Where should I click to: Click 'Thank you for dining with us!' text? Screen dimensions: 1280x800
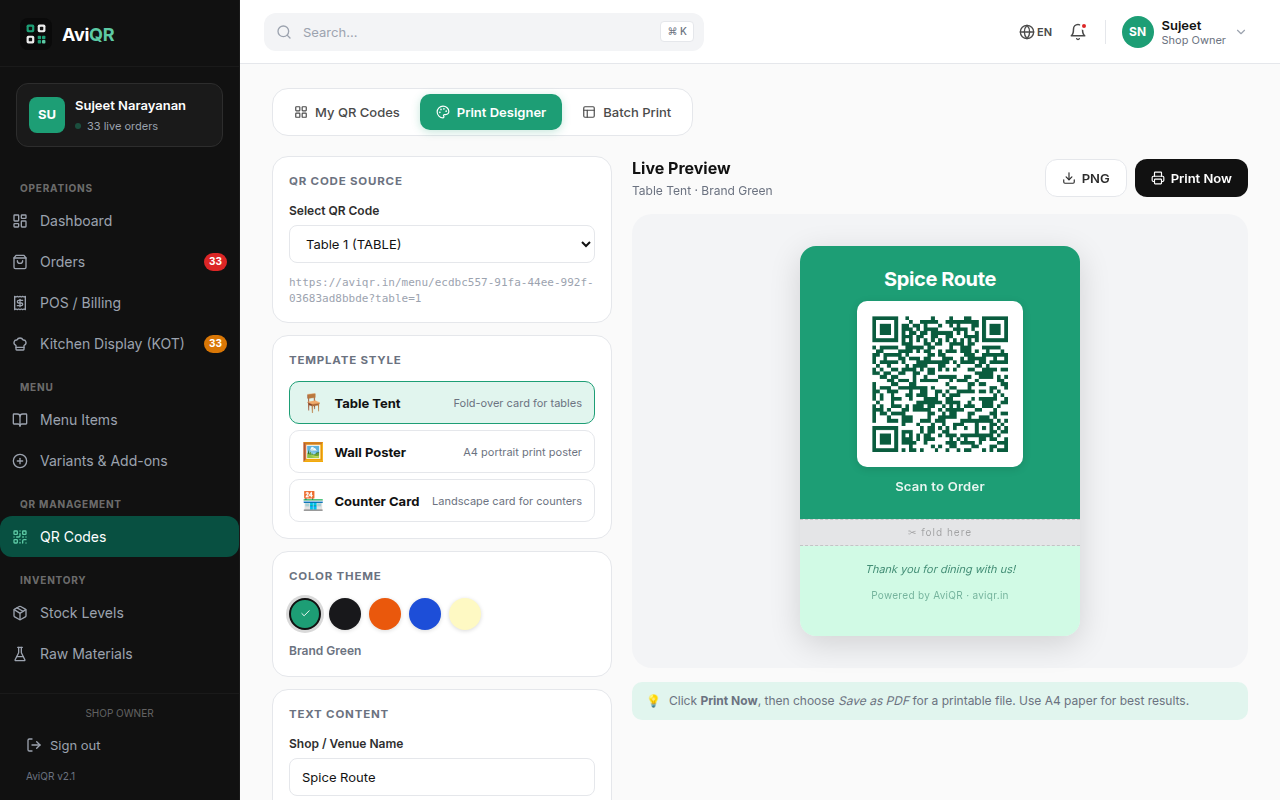click(x=940, y=569)
